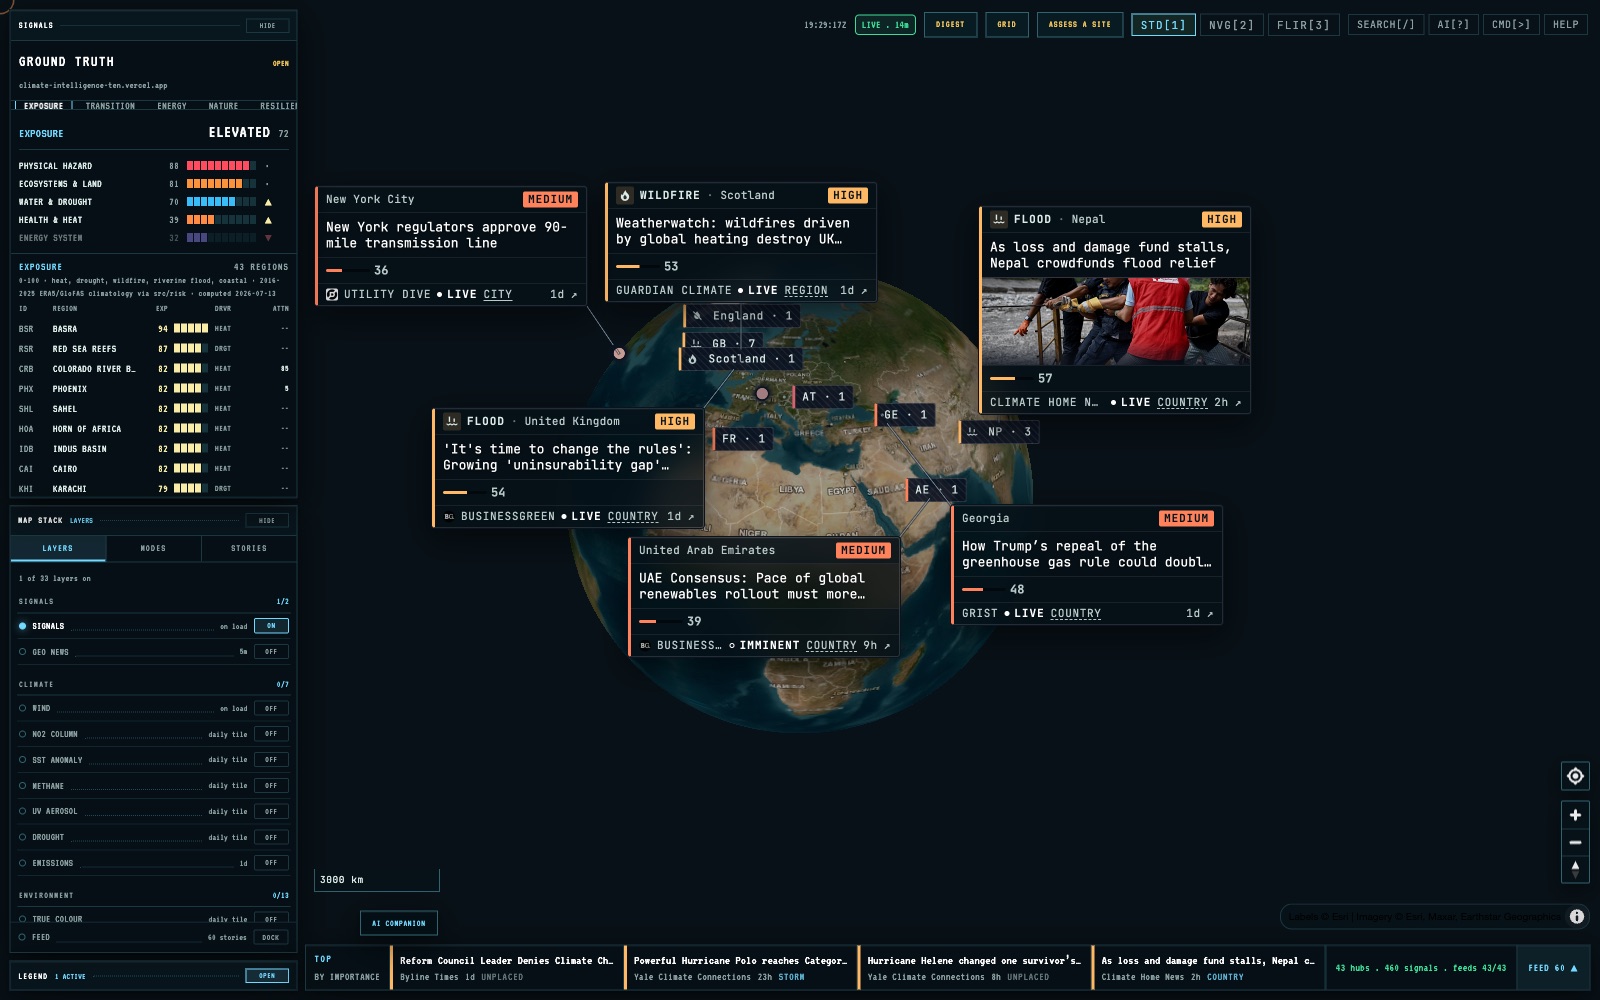Expand the feed with Feed 60 arrow
This screenshot has height=1000, width=1600.
pyautogui.click(x=1553, y=968)
